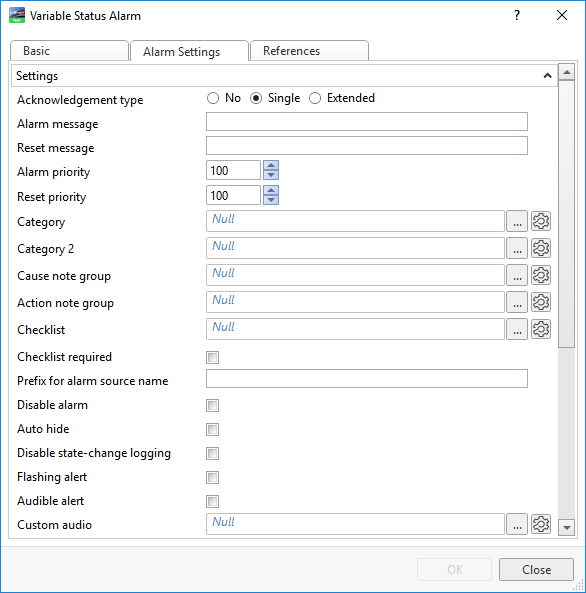Open settings gear for Checklist field
This screenshot has height=593, width=586.
pyautogui.click(x=541, y=329)
